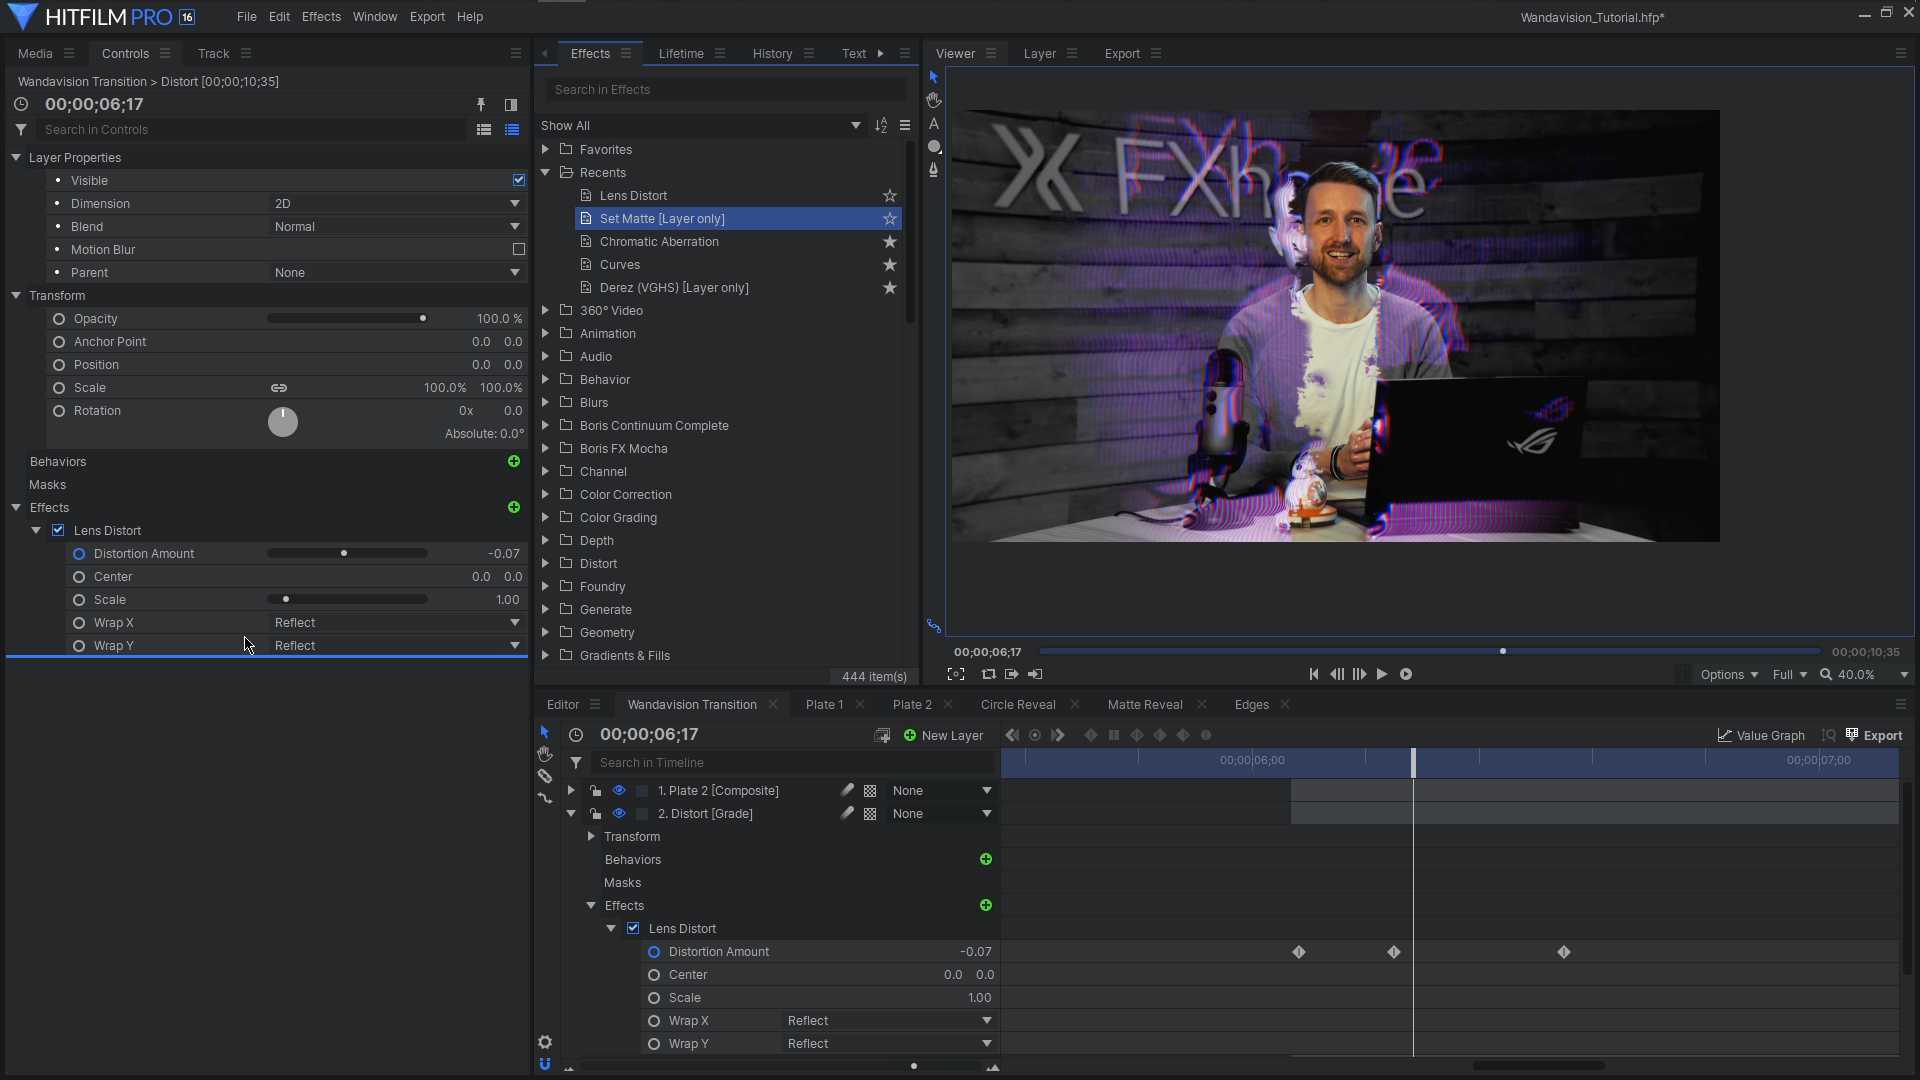Expand Plate 2 layer in timeline
The image size is (1920, 1080).
click(571, 791)
